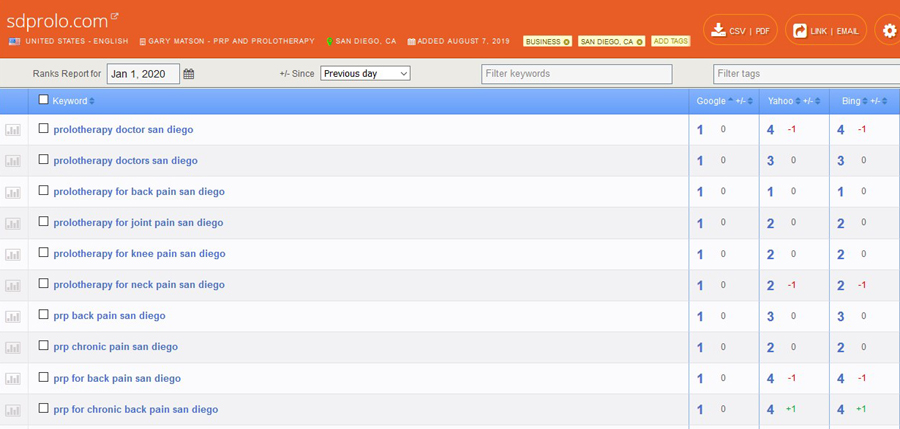
Task: Remove the SAN DIEGO, CA tag
Action: [640, 42]
